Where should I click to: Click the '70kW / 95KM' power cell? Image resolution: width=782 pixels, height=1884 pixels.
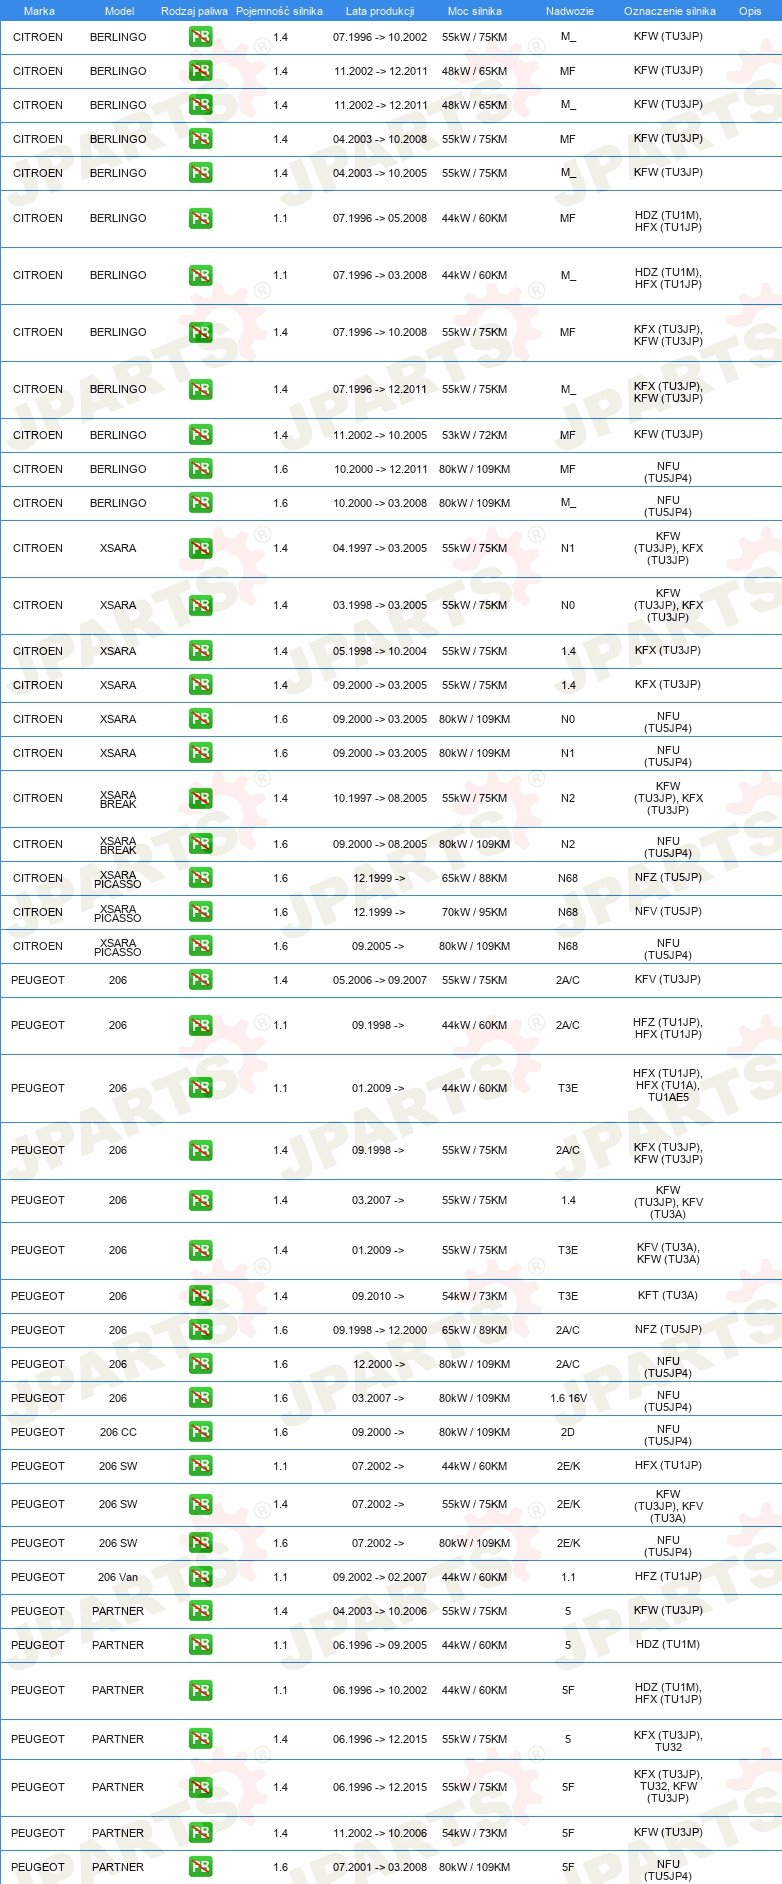(474, 912)
